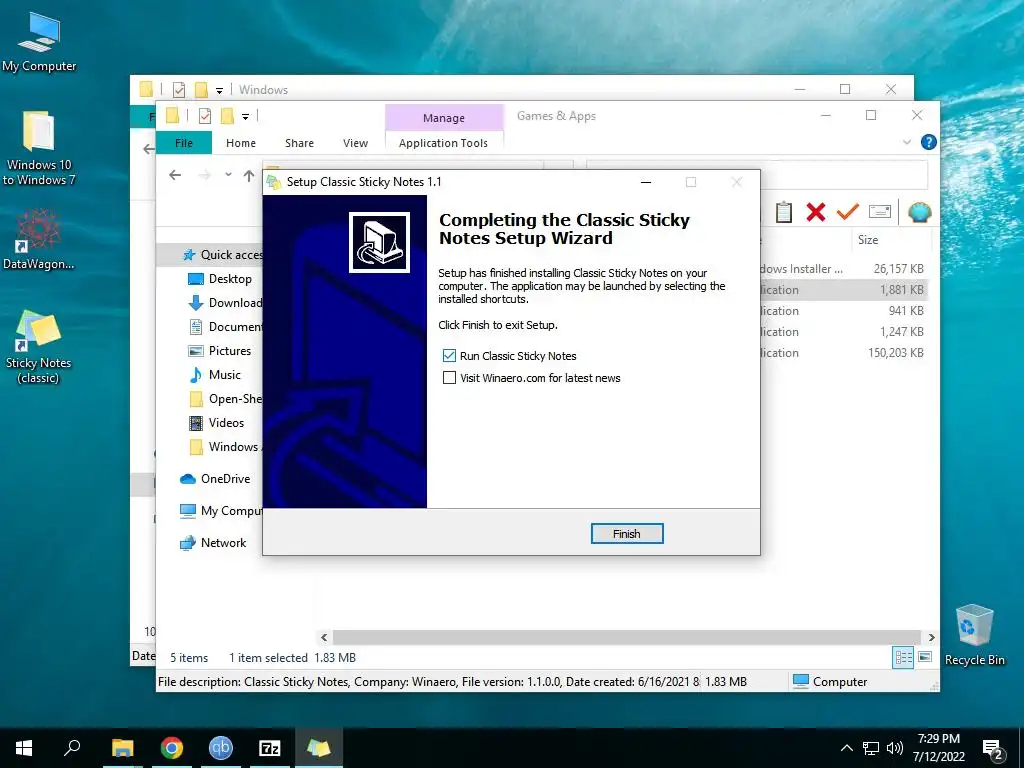Select My Computer in navigation pane
The height and width of the screenshot is (768, 1024).
(221, 511)
